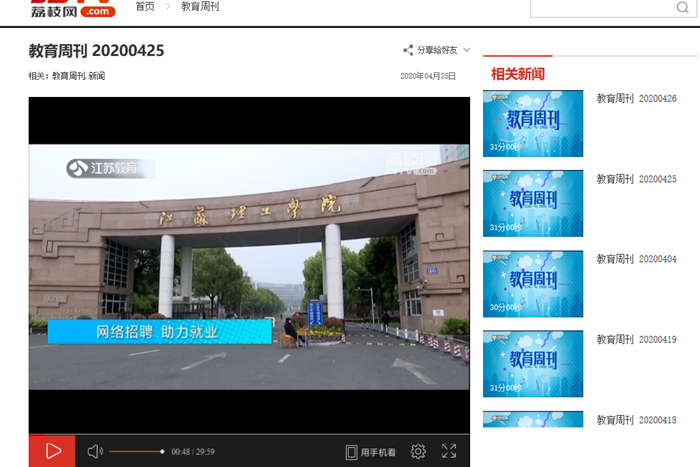Open thumbnail for 教育周刊 20200426
The width and height of the screenshot is (700, 467).
[x=533, y=124]
